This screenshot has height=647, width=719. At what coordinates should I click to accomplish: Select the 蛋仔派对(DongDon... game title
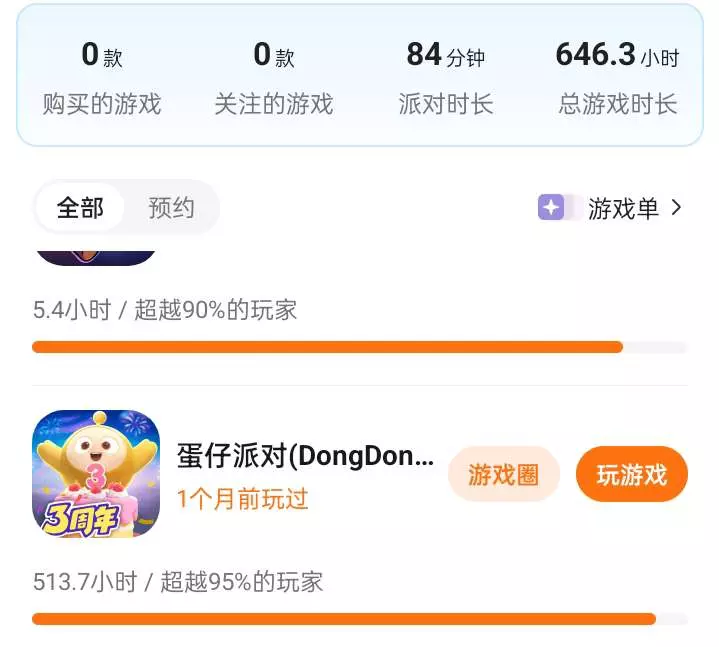(305, 456)
